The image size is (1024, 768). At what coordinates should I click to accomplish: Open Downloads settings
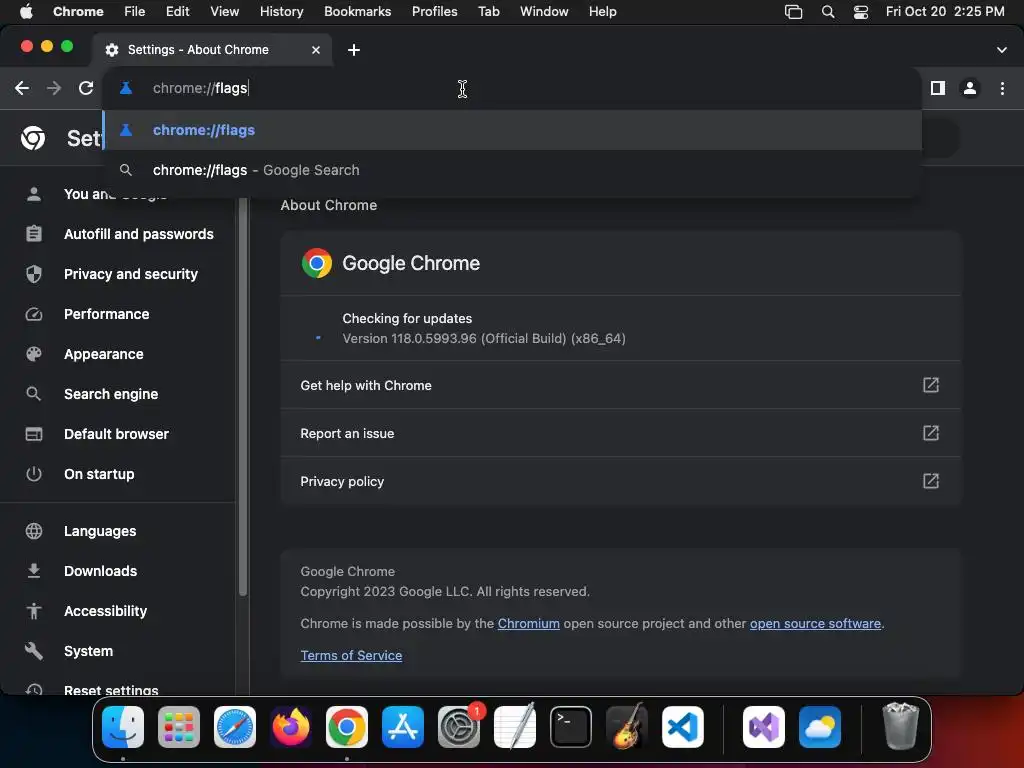(x=101, y=571)
